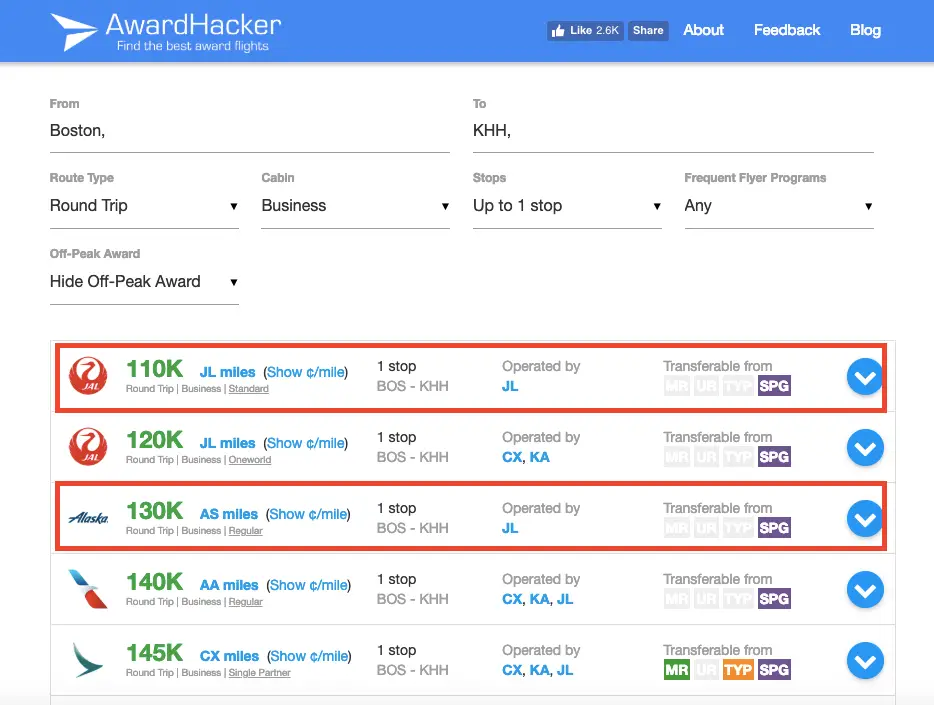Click the CX miles link
Viewport: 934px width, 705px height.
(x=229, y=656)
